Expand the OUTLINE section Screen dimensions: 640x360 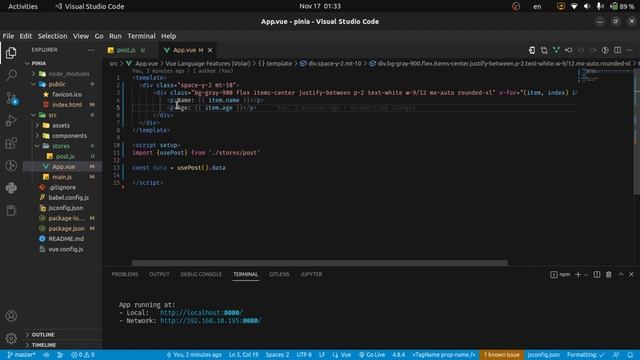coord(43,335)
